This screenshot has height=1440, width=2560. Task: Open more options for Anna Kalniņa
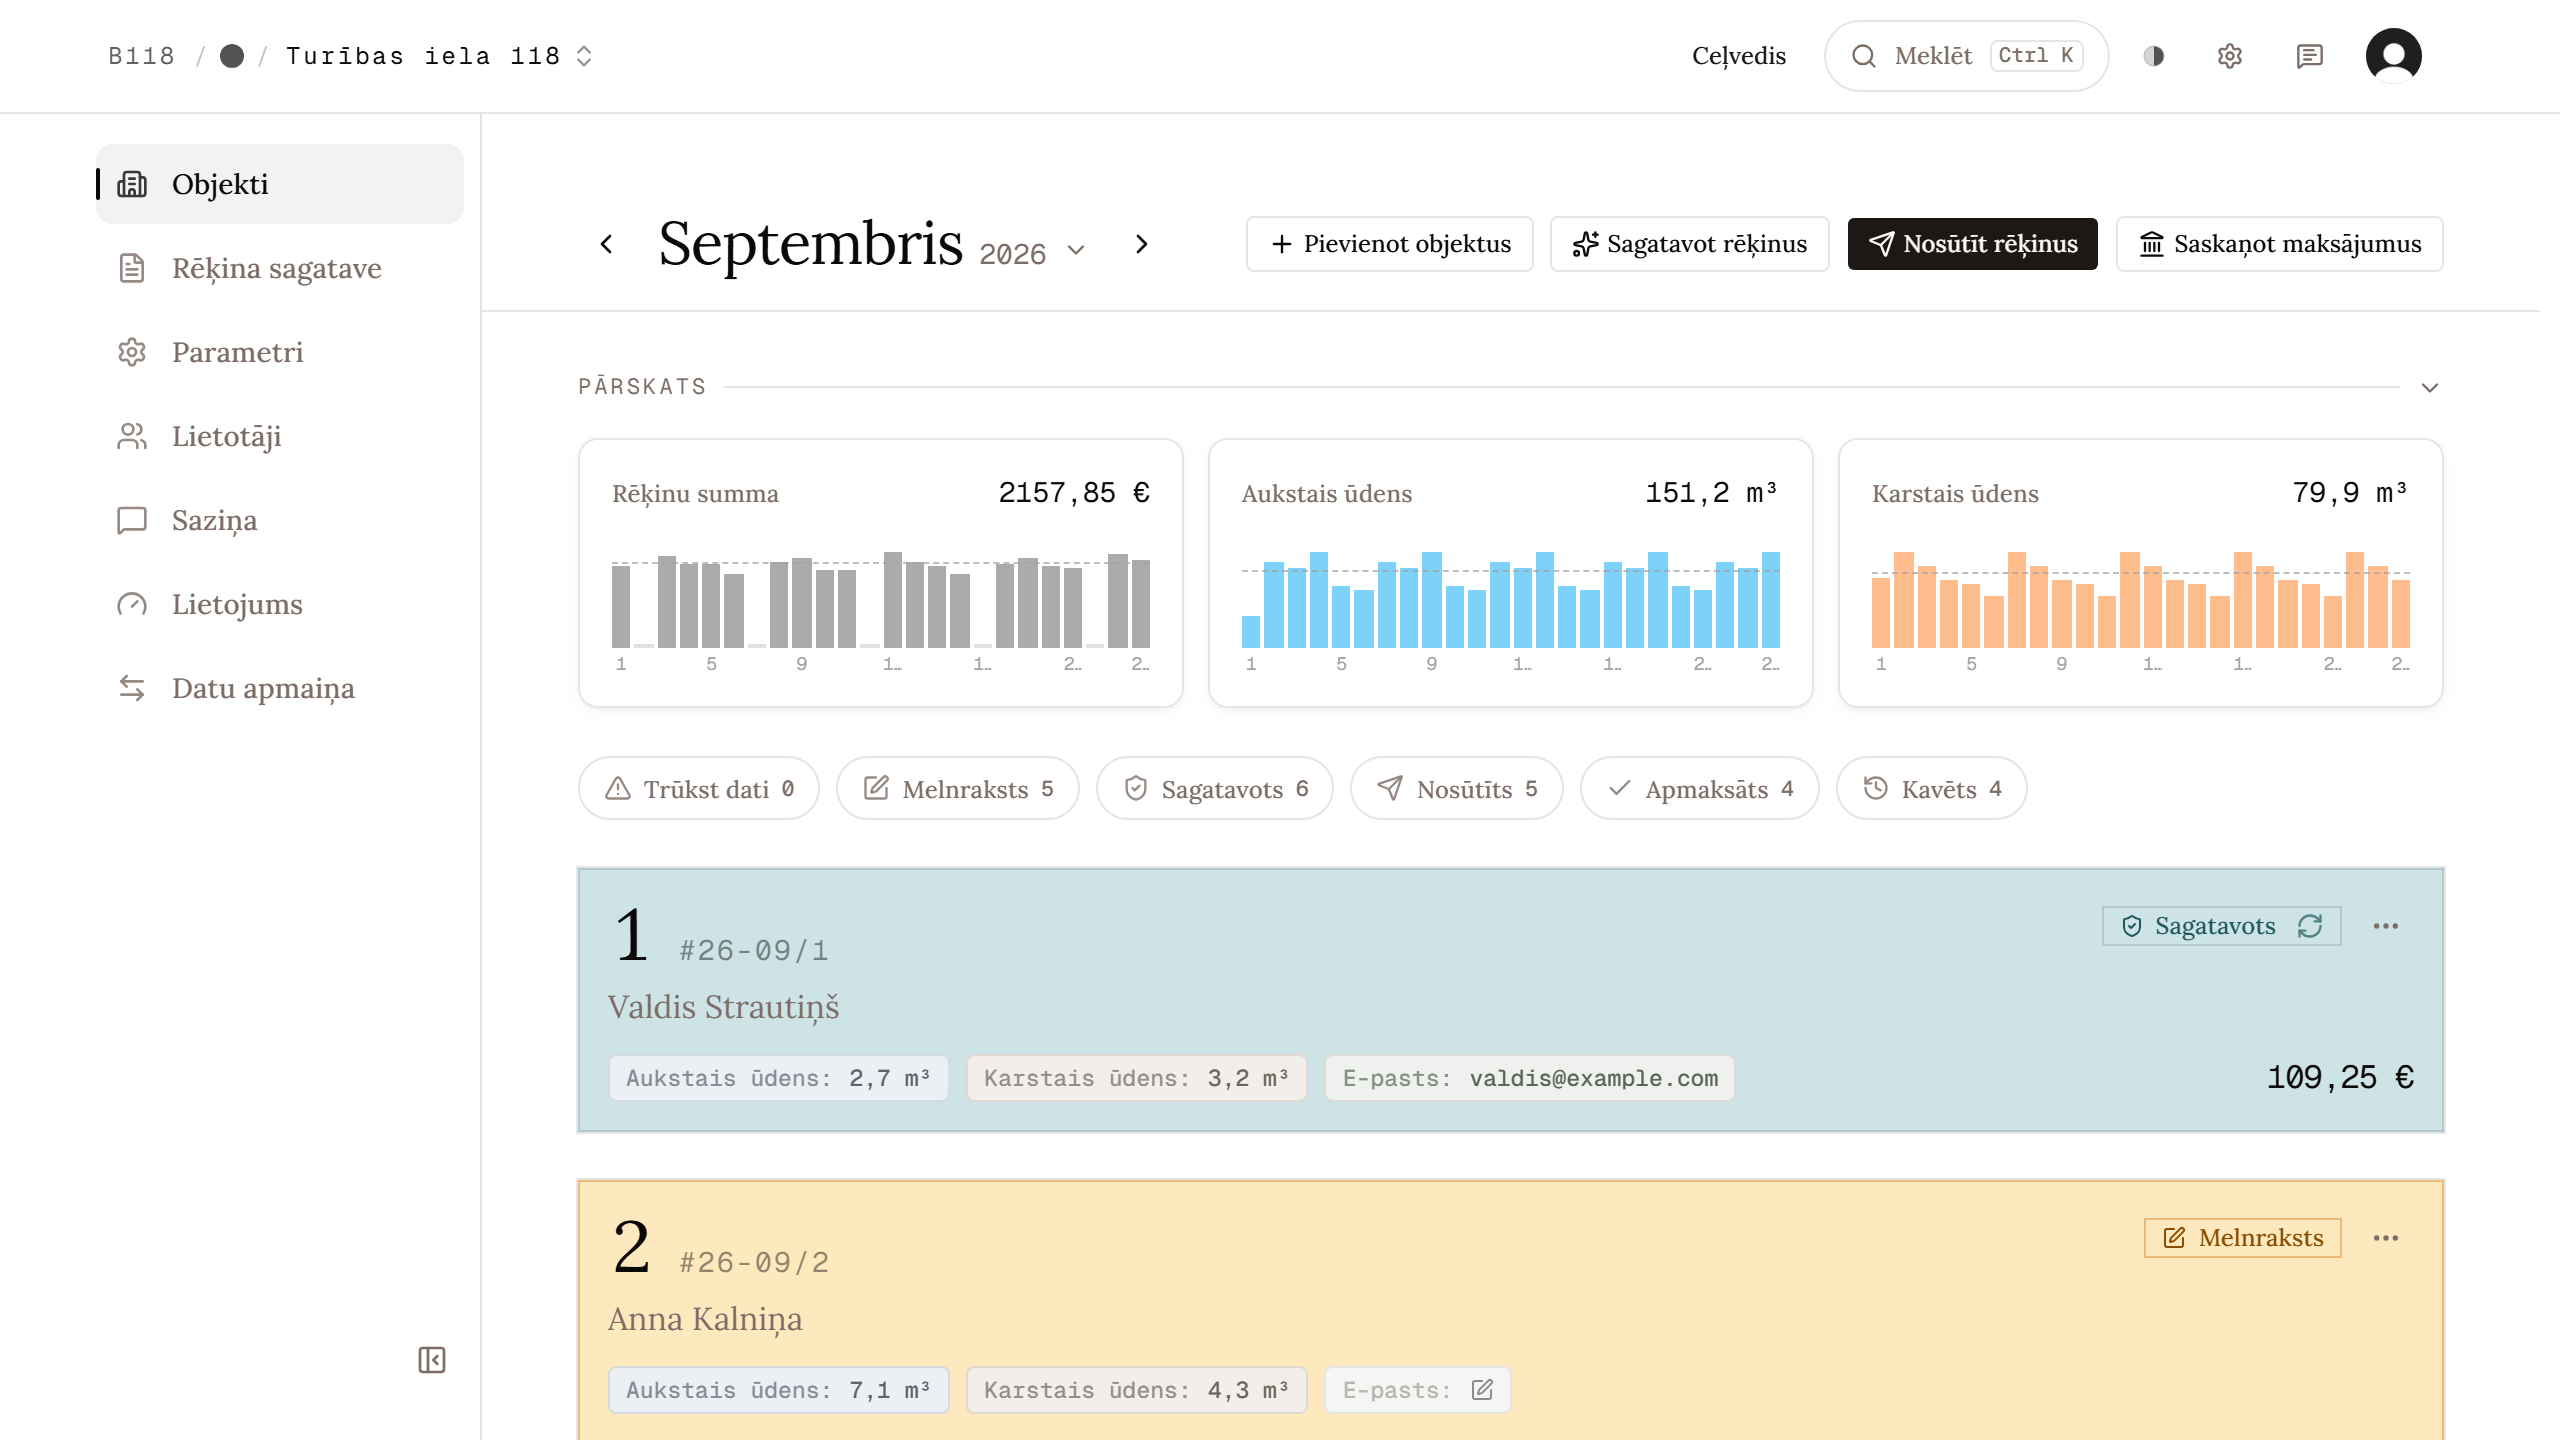coord(2386,1238)
